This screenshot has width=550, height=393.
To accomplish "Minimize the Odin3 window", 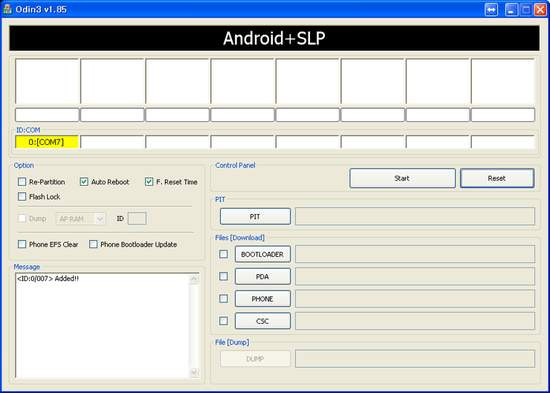I will coord(512,9).
